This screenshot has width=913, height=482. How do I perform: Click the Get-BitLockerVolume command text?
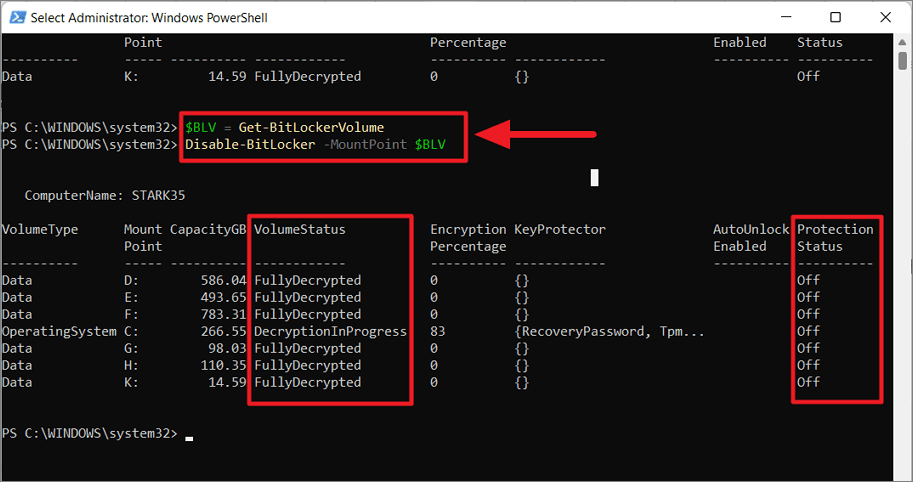(x=311, y=127)
